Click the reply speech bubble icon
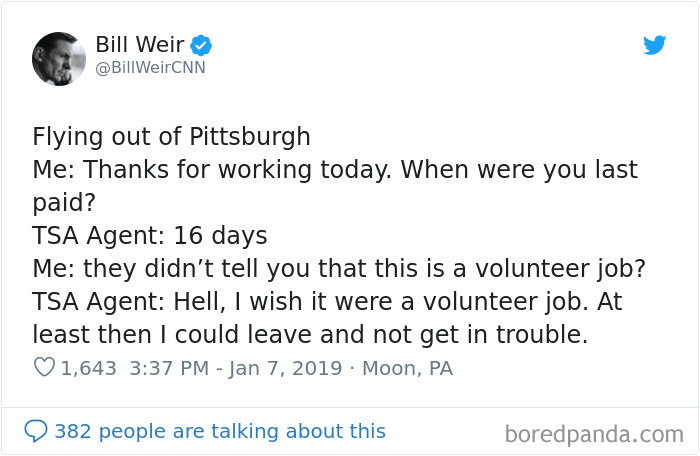Screen dimensions: 700x456 pos(36,431)
